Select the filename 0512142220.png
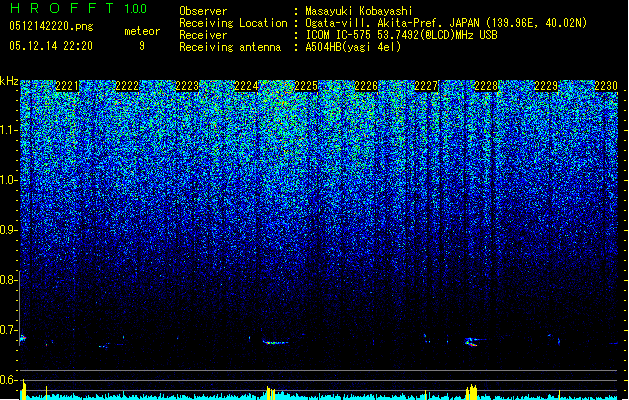Screen dimensions: 629x400 pos(51,26)
